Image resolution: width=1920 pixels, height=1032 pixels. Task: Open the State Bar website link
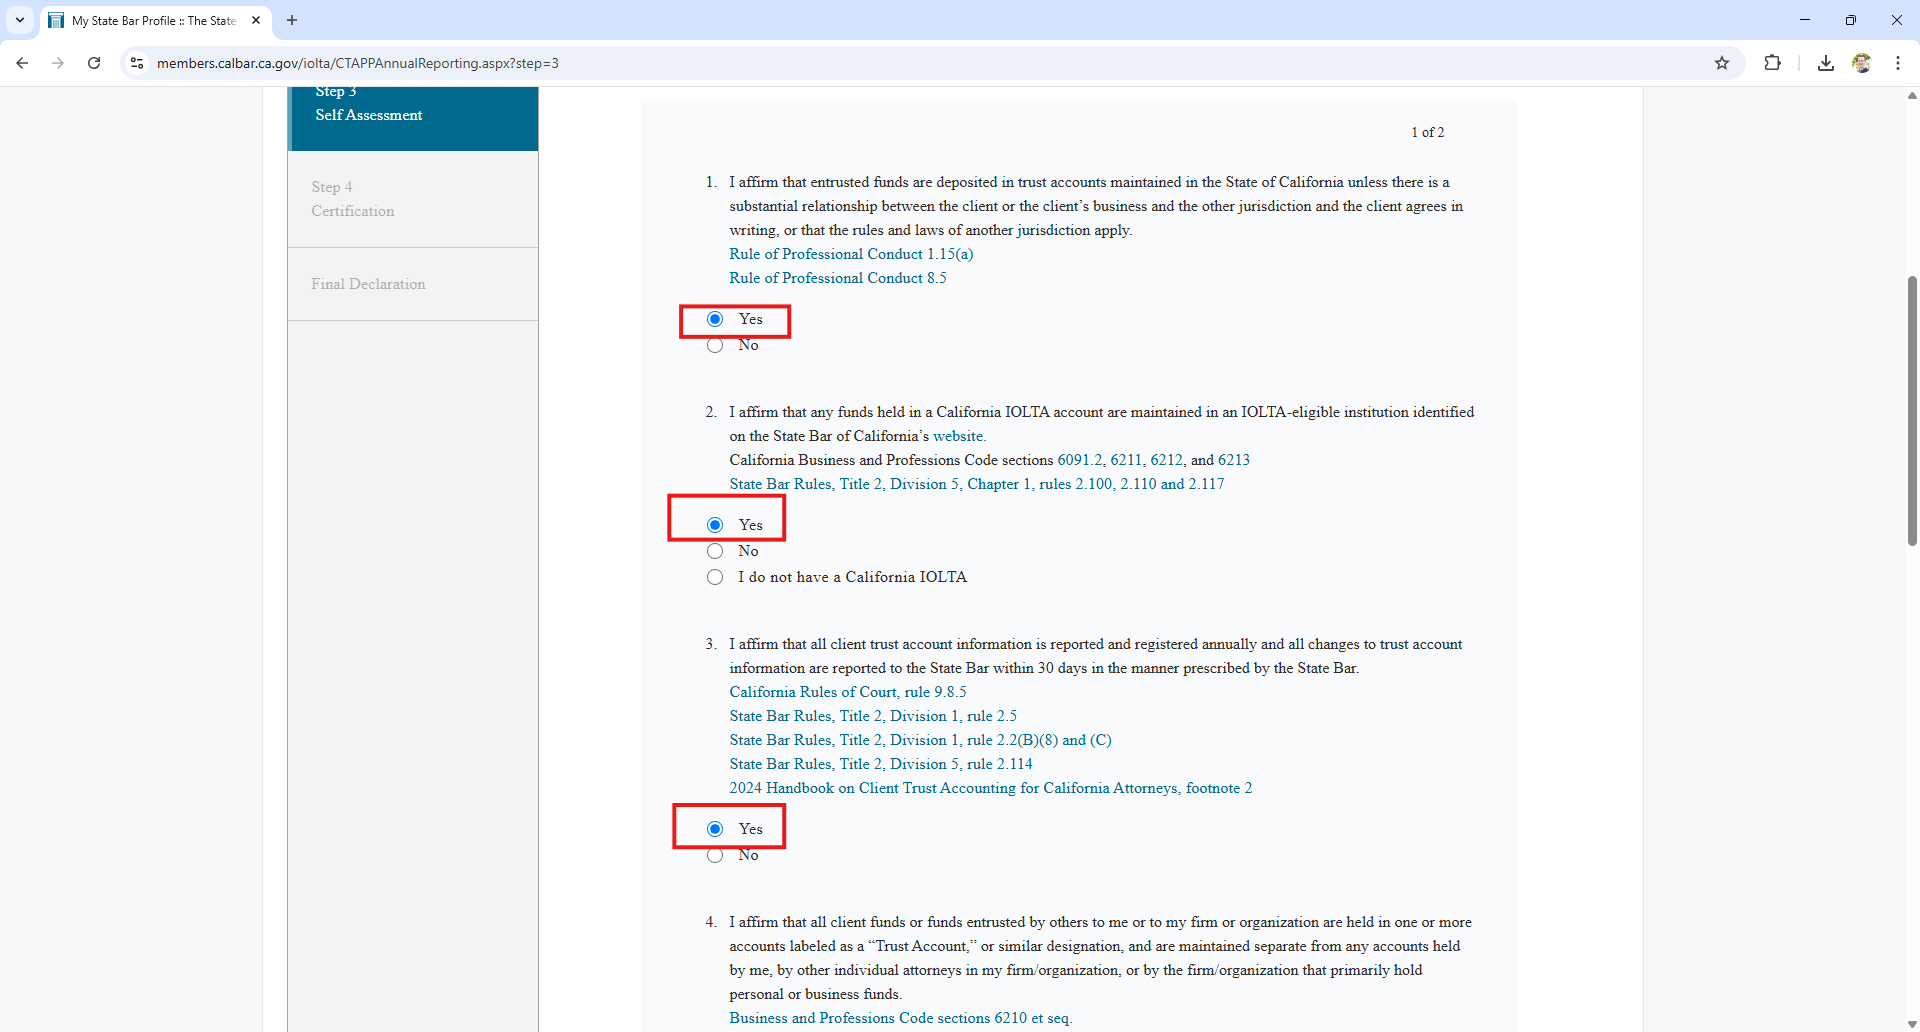click(958, 436)
